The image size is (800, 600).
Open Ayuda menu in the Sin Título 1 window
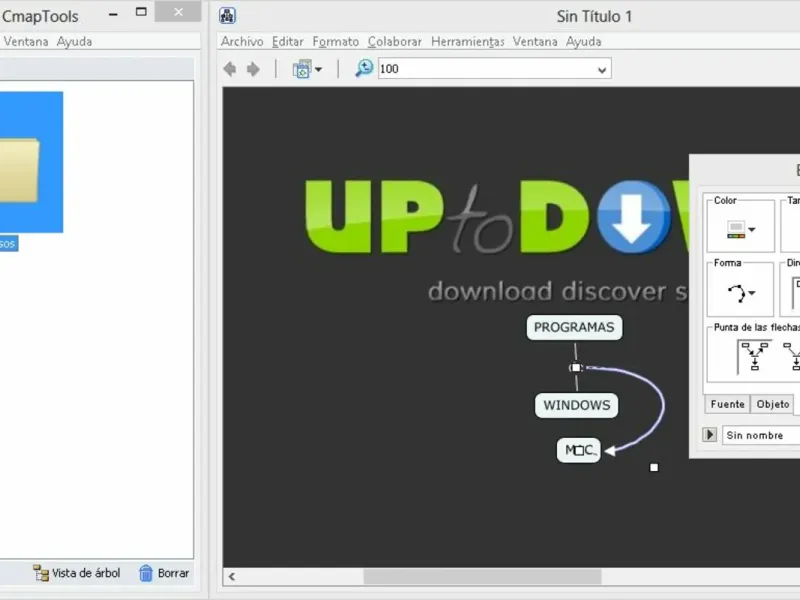(x=584, y=42)
